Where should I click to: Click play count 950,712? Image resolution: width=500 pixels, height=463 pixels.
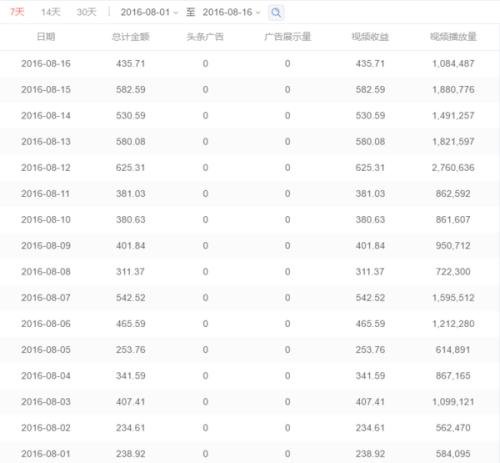click(x=453, y=246)
